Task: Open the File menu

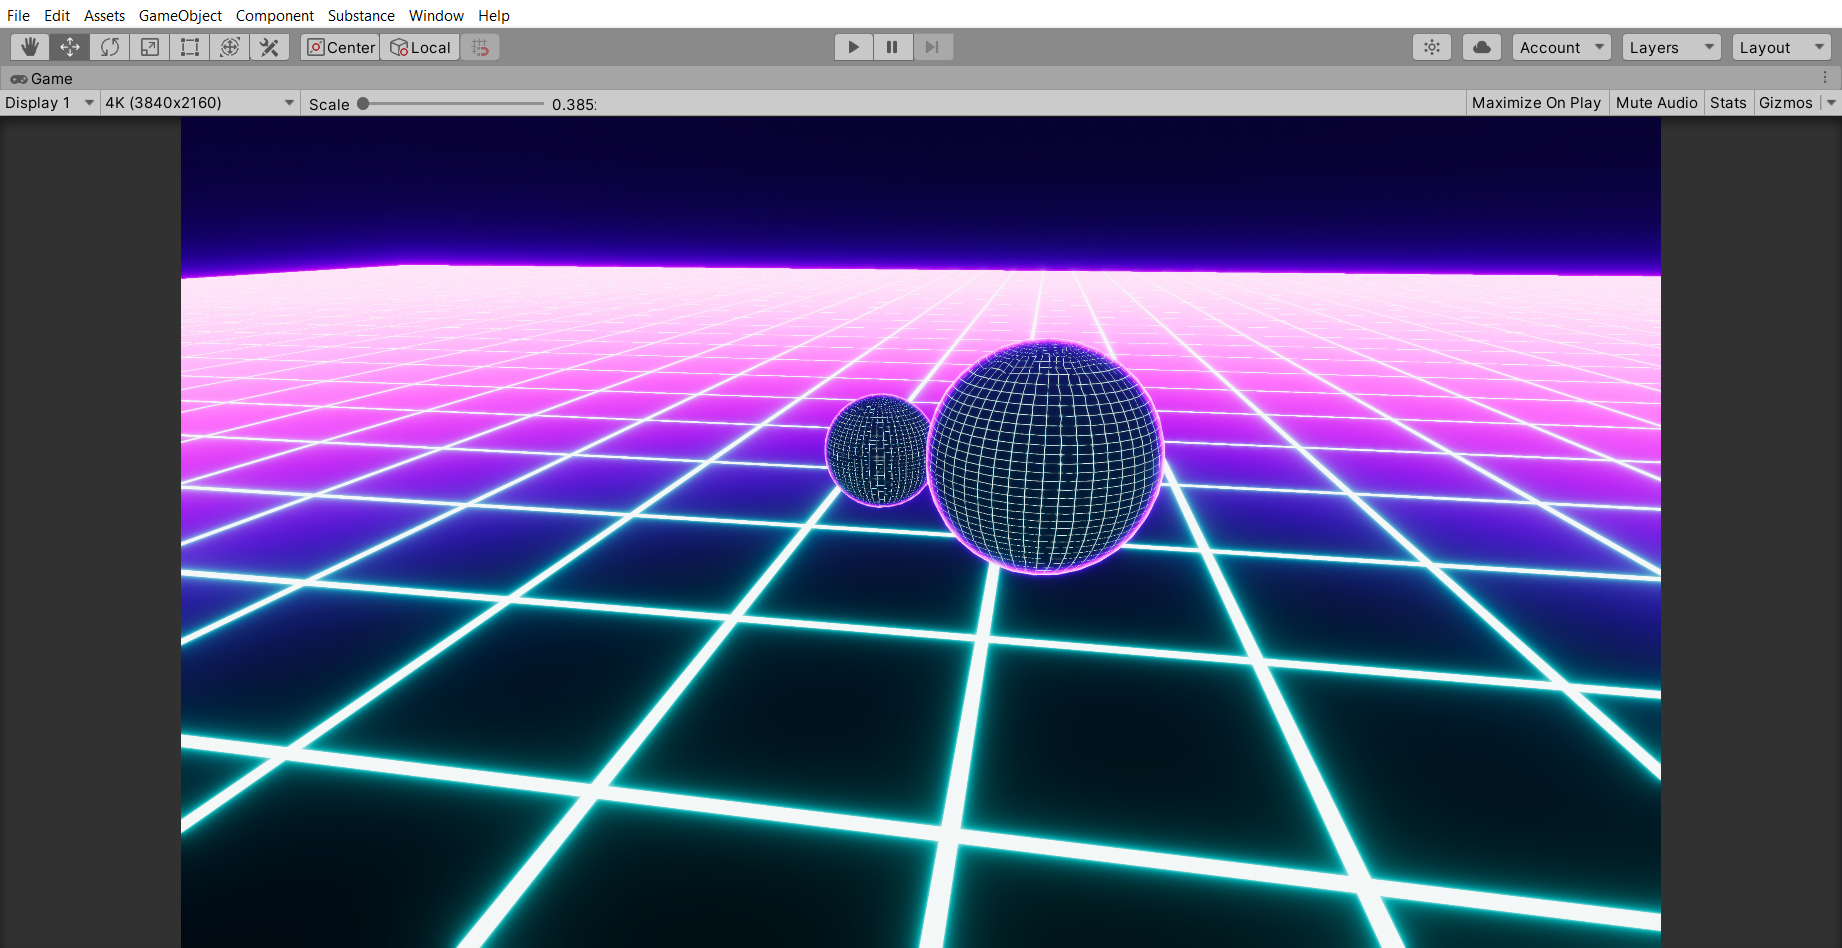Action: coord(18,15)
